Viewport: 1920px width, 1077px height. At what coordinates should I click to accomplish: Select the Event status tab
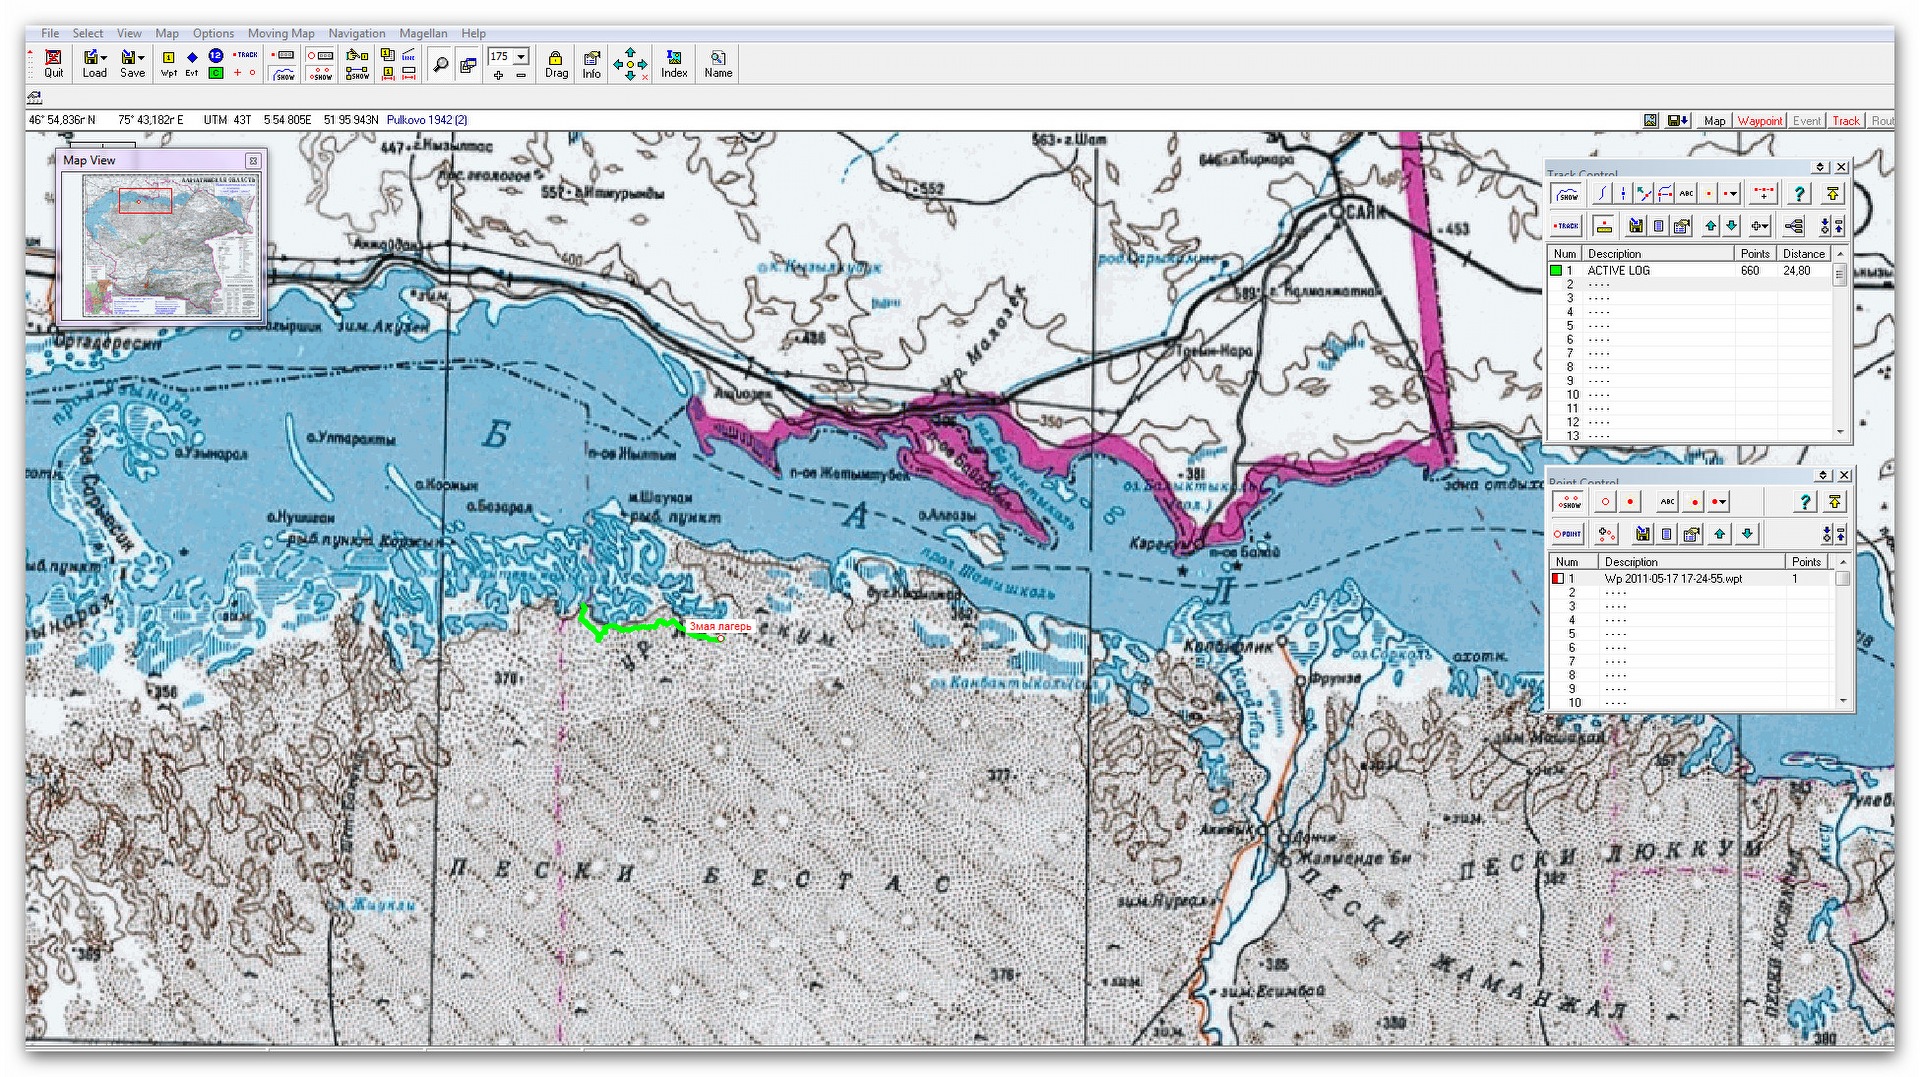coord(1806,120)
